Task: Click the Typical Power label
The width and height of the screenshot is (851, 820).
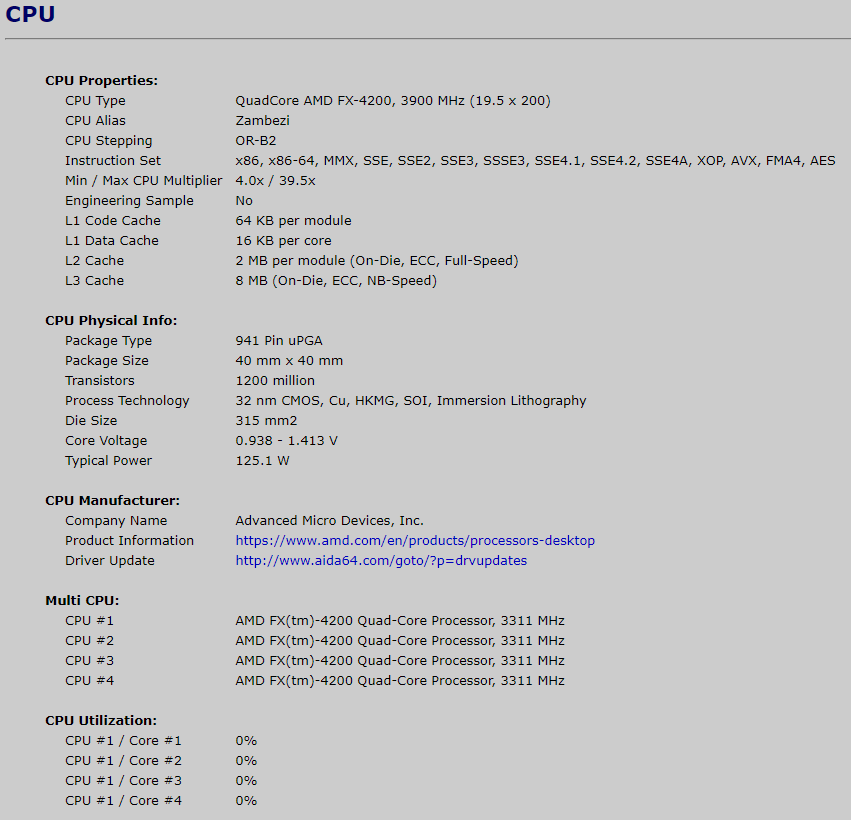Action: 109,461
